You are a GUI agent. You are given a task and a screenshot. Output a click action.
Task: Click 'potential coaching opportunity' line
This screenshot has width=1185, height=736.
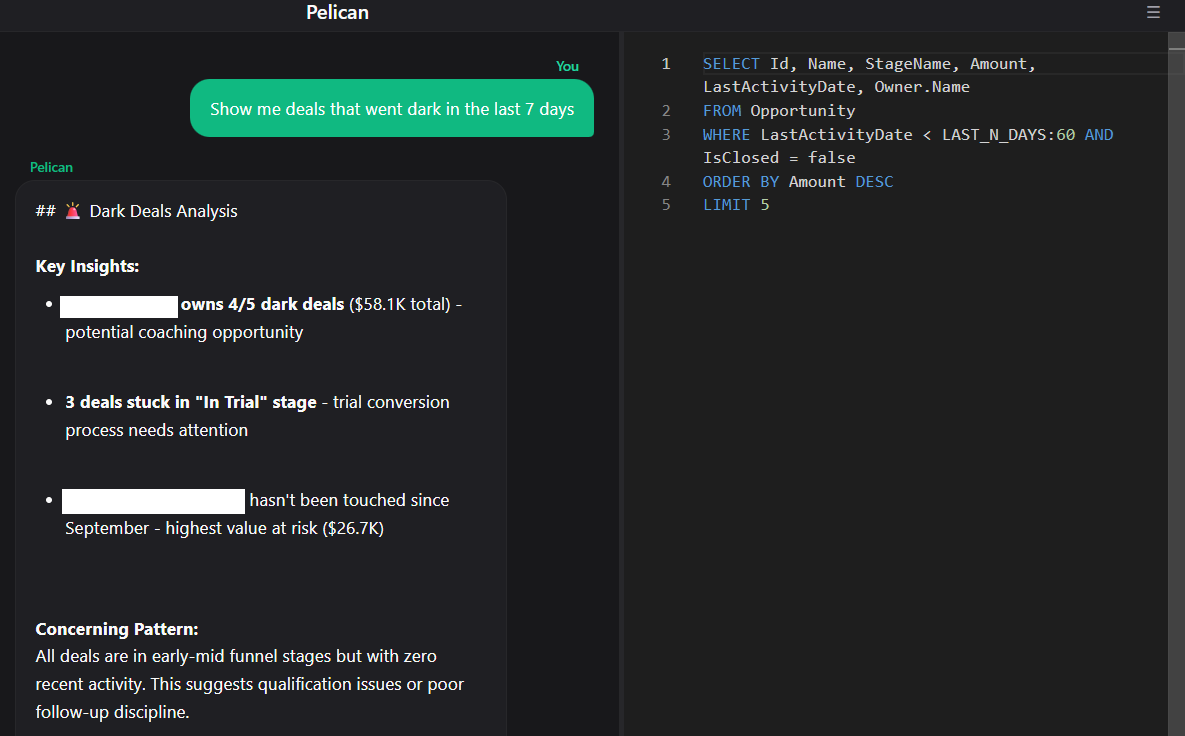coord(184,332)
